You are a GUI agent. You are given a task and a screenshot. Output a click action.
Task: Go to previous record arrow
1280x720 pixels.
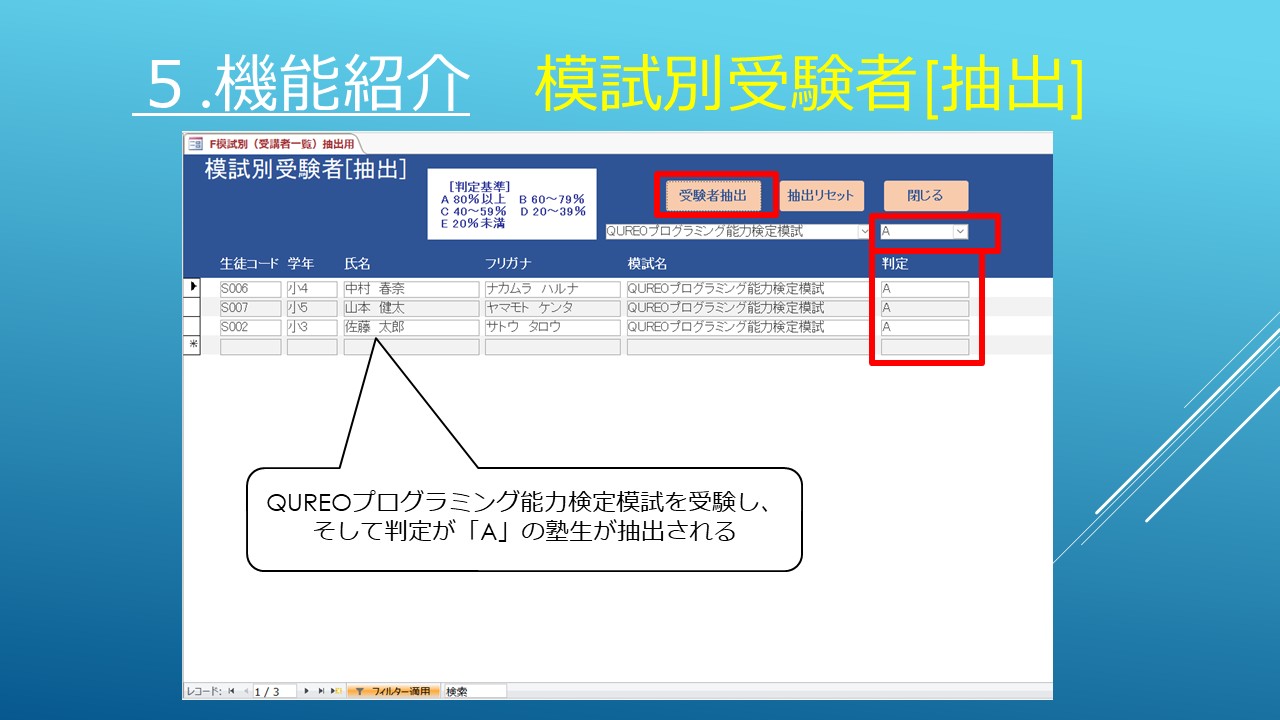click(244, 691)
